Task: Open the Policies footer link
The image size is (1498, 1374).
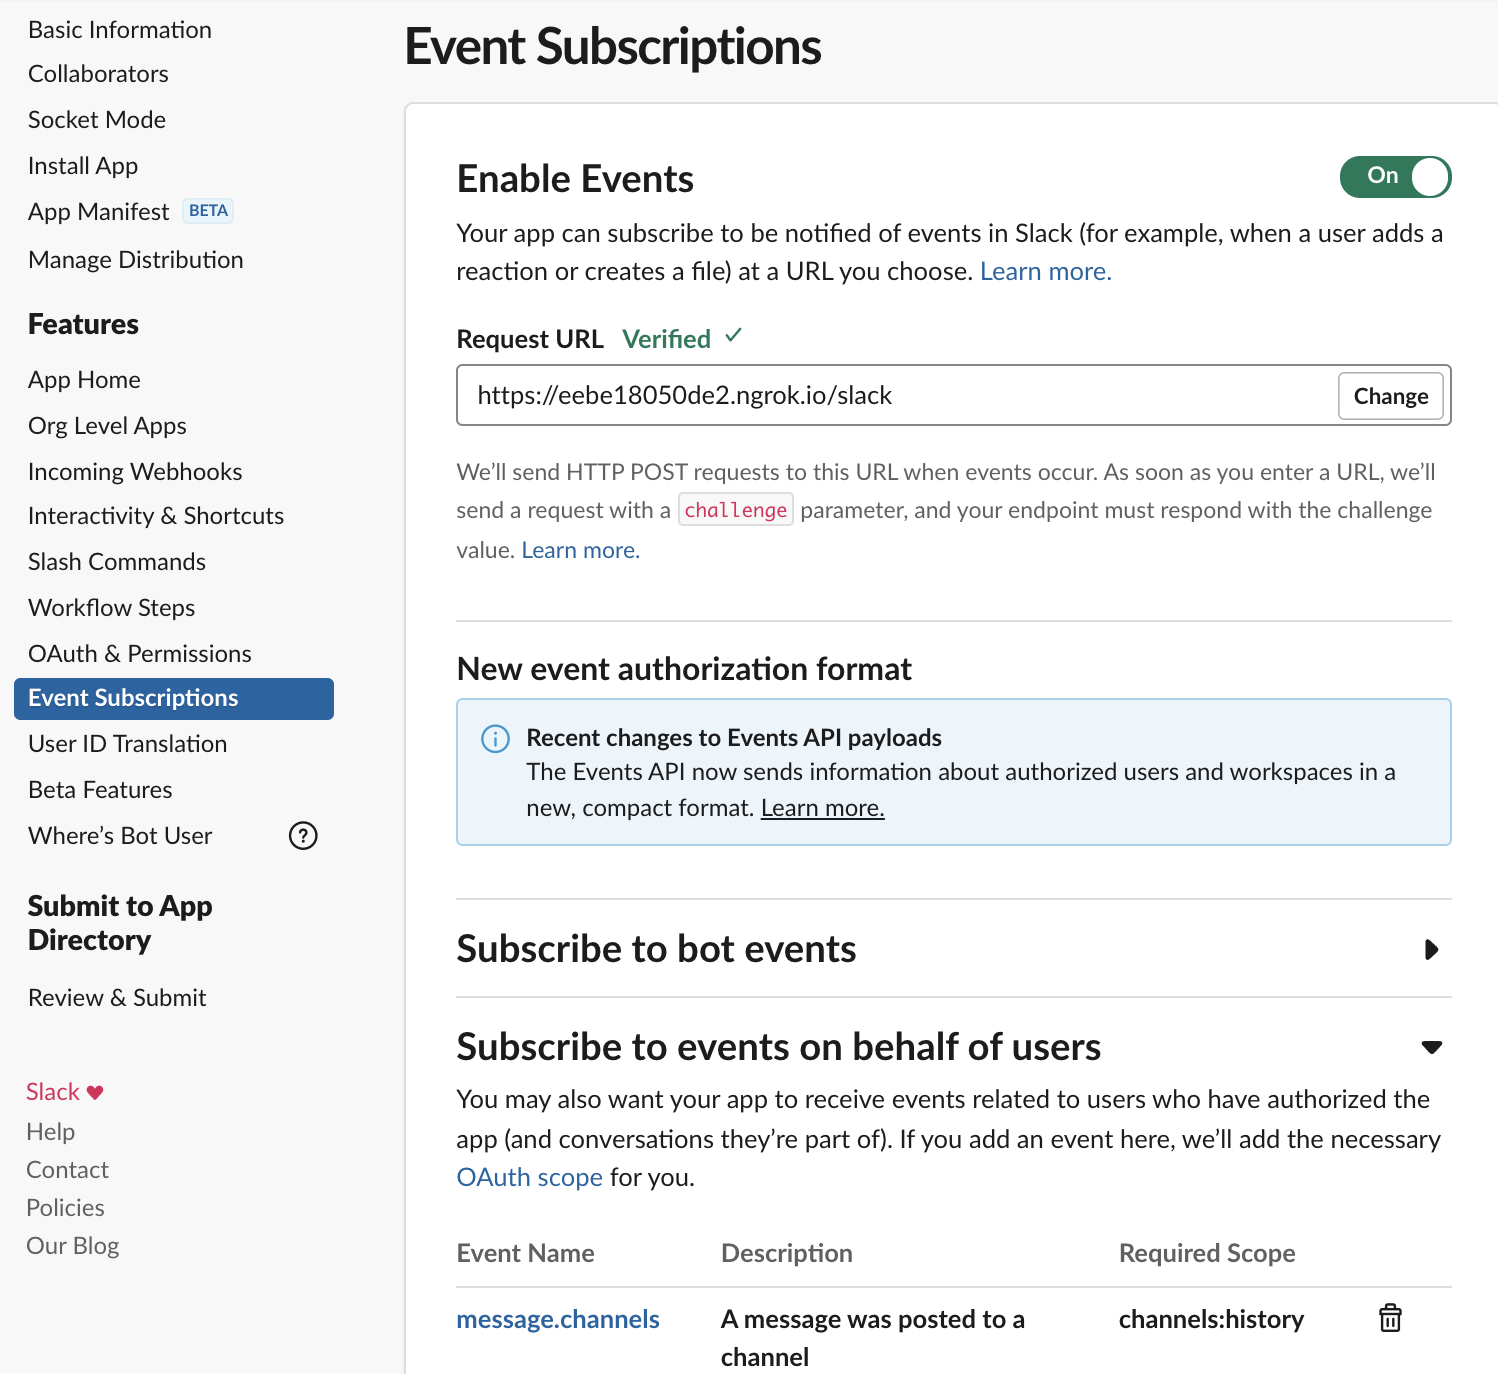Action: pos(65,1208)
